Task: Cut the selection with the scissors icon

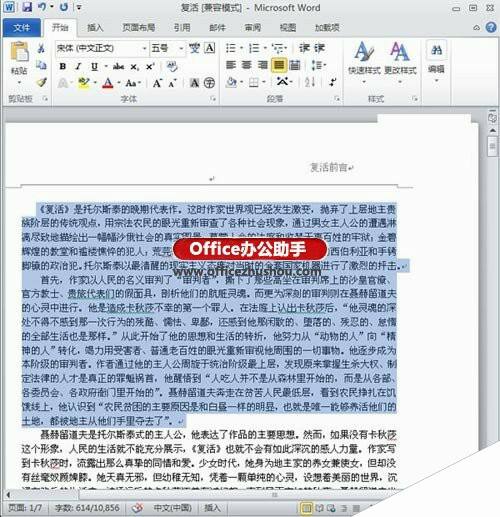Action: (41, 48)
